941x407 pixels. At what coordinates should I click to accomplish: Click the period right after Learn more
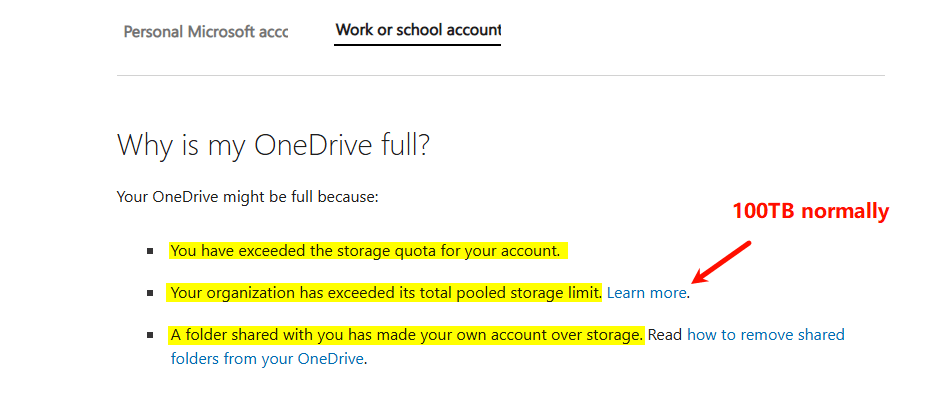coord(689,294)
